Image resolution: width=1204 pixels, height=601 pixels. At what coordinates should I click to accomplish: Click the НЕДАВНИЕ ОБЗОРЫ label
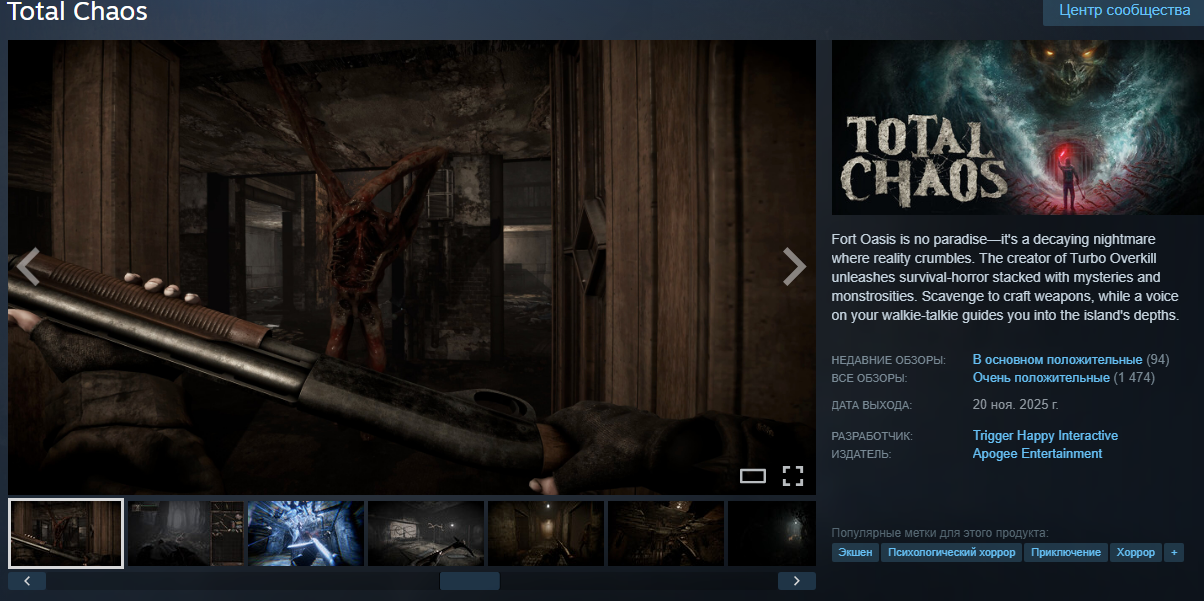tap(888, 360)
